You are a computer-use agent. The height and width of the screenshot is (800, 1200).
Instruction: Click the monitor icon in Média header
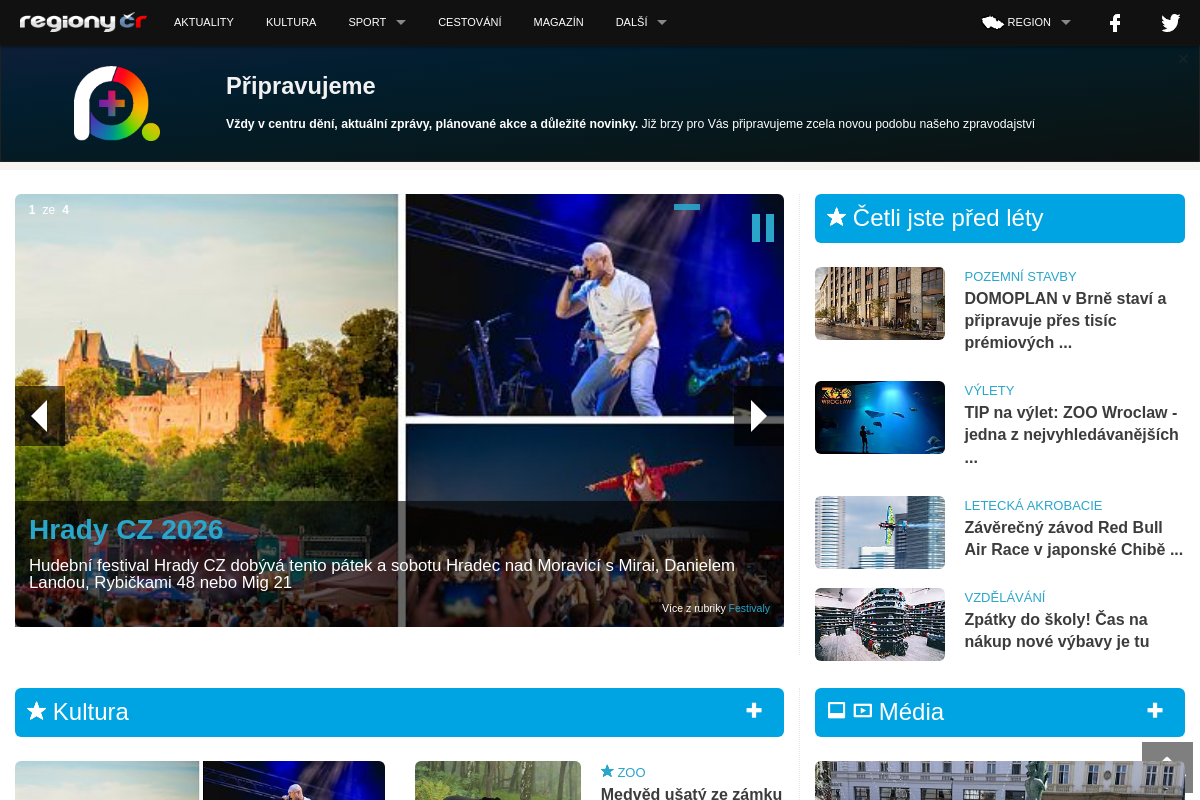(x=837, y=711)
